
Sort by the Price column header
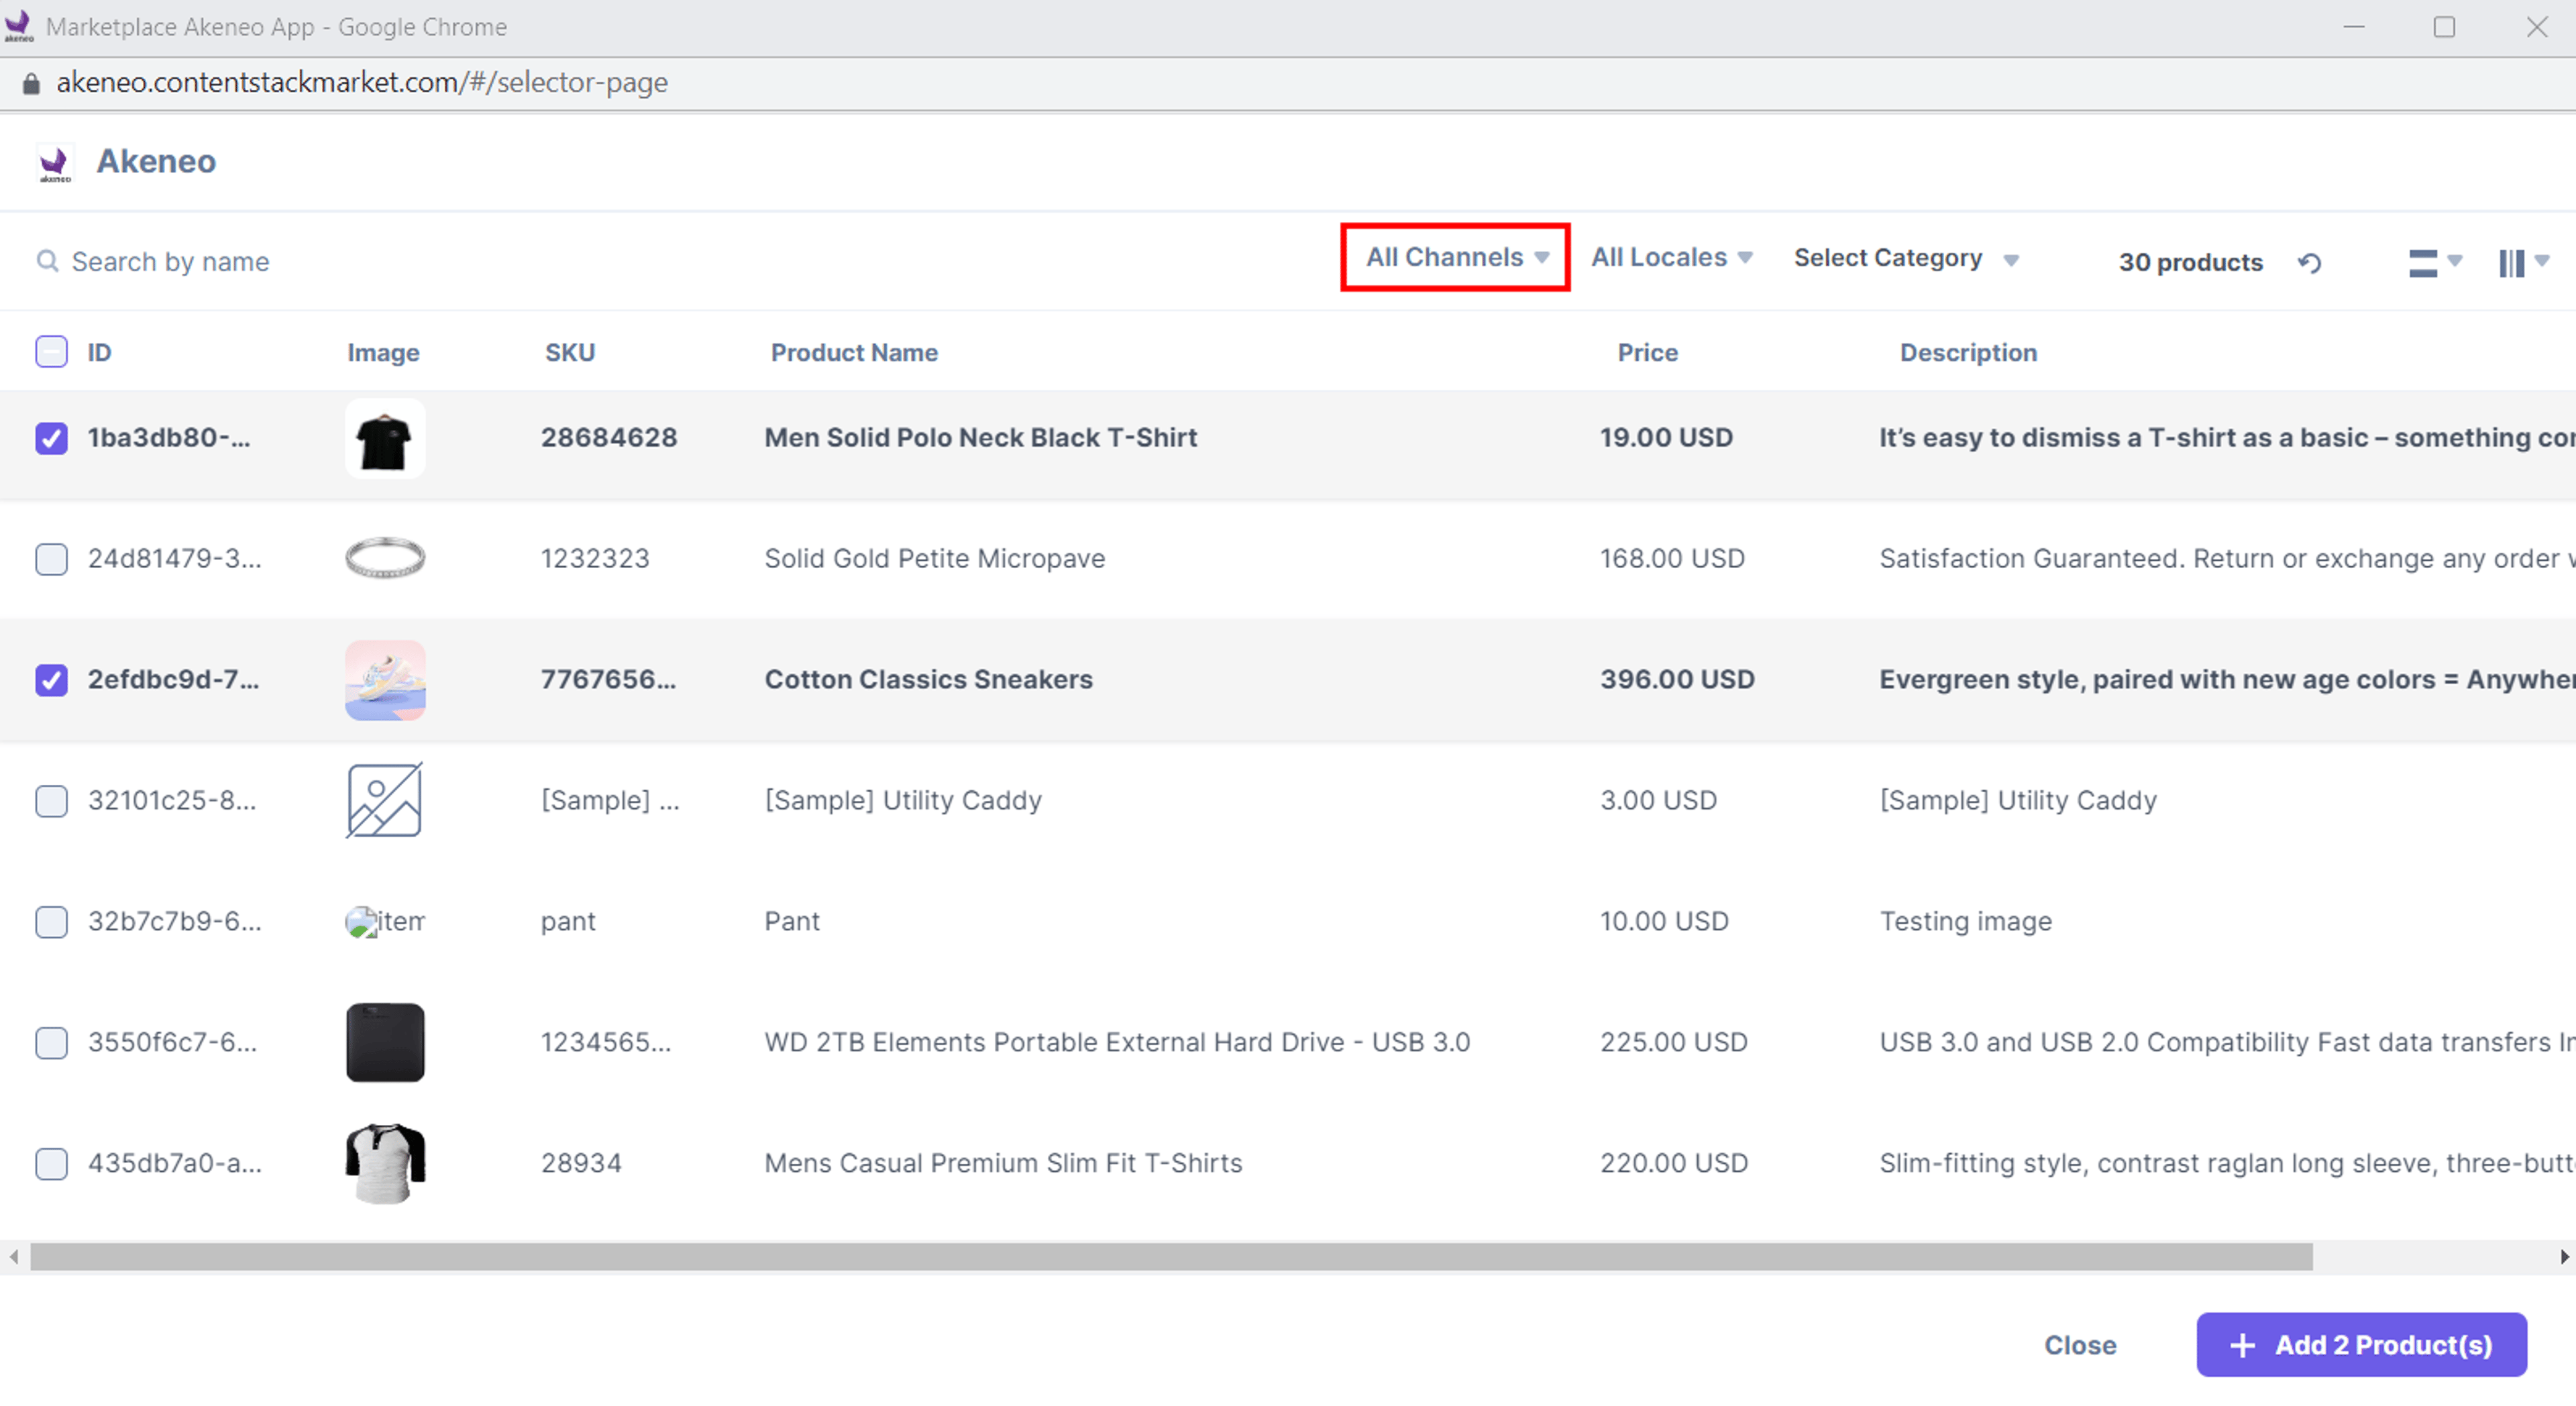1647,352
